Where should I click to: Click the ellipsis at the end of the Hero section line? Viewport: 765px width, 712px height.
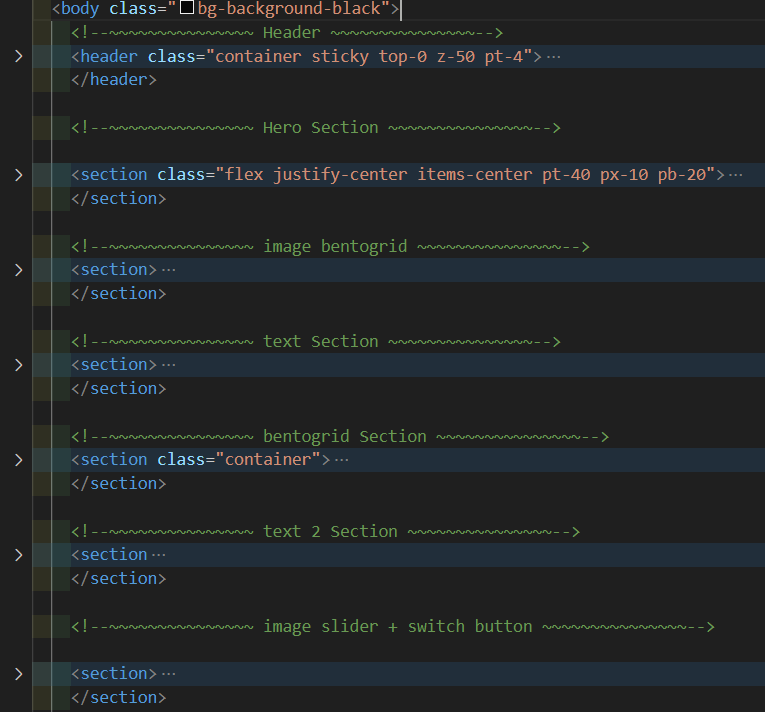[x=736, y=175]
